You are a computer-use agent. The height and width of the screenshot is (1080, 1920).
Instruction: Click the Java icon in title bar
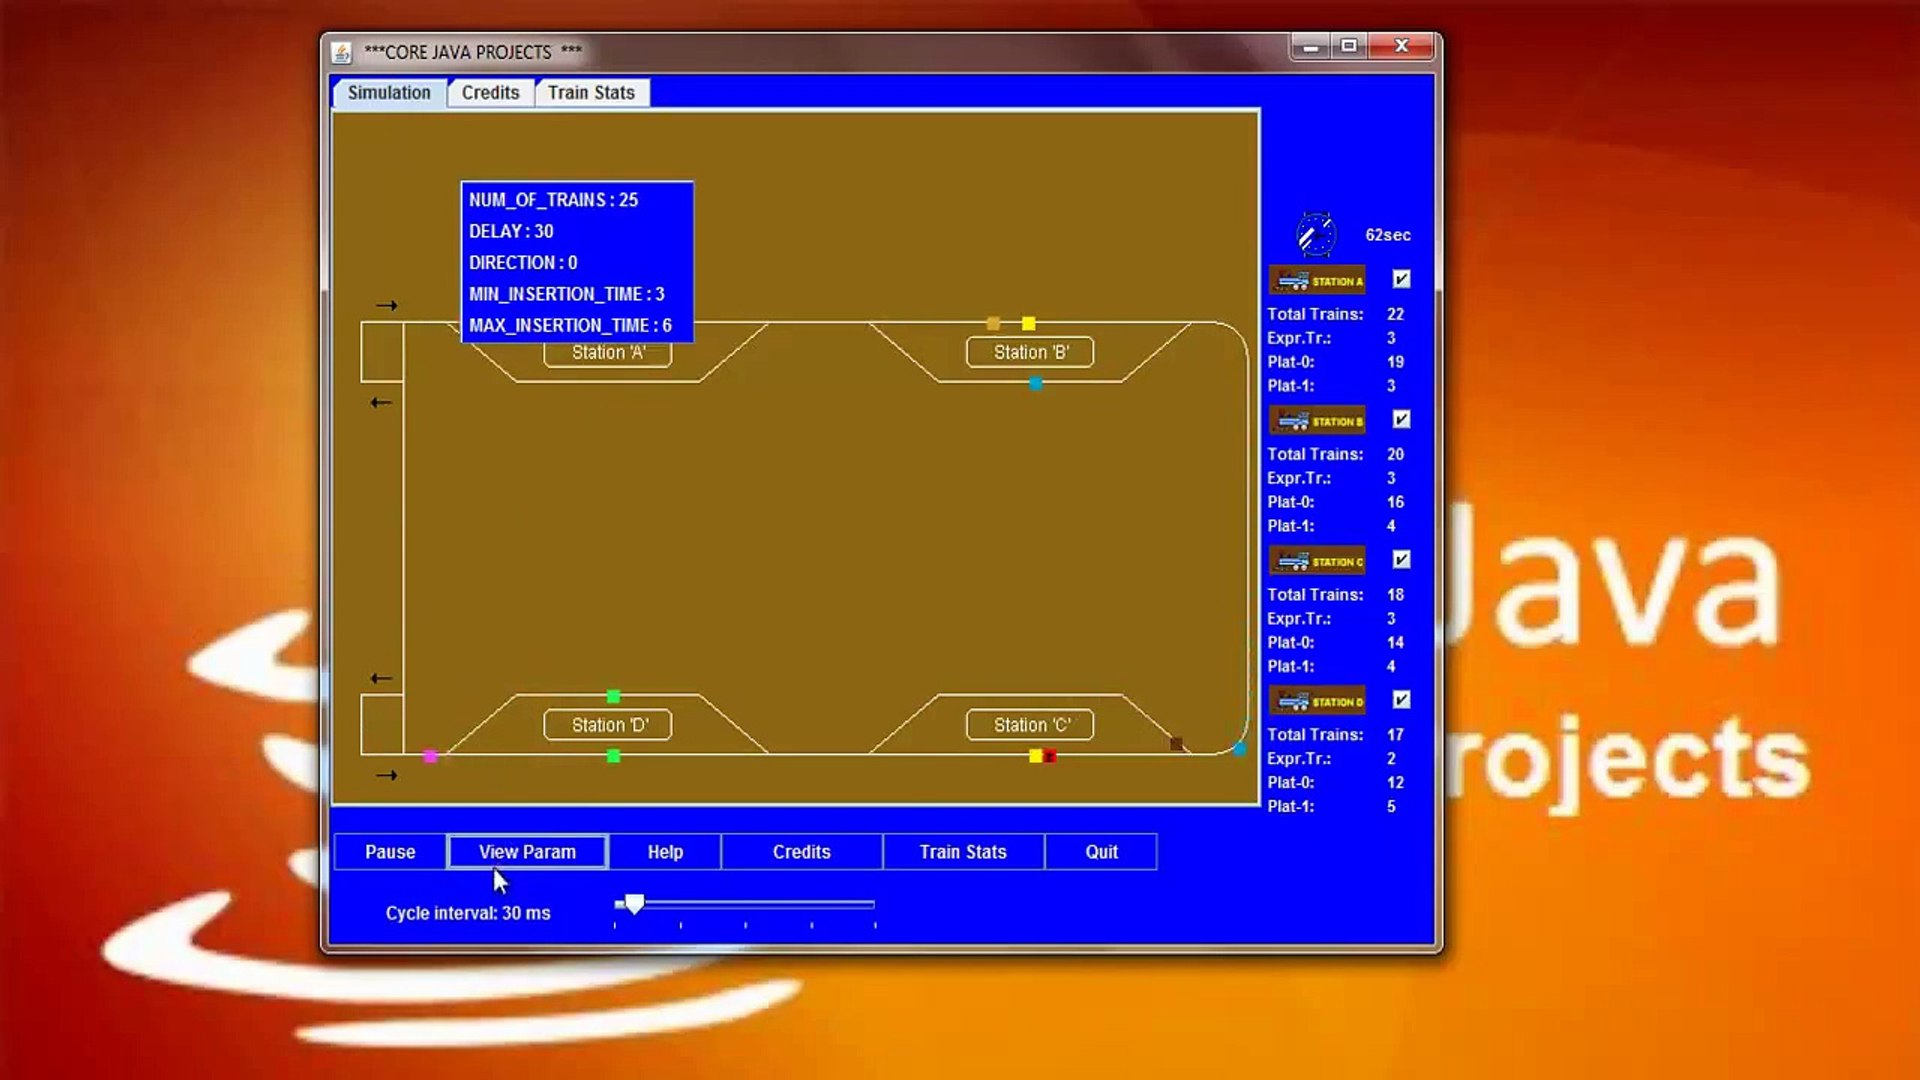[x=342, y=52]
